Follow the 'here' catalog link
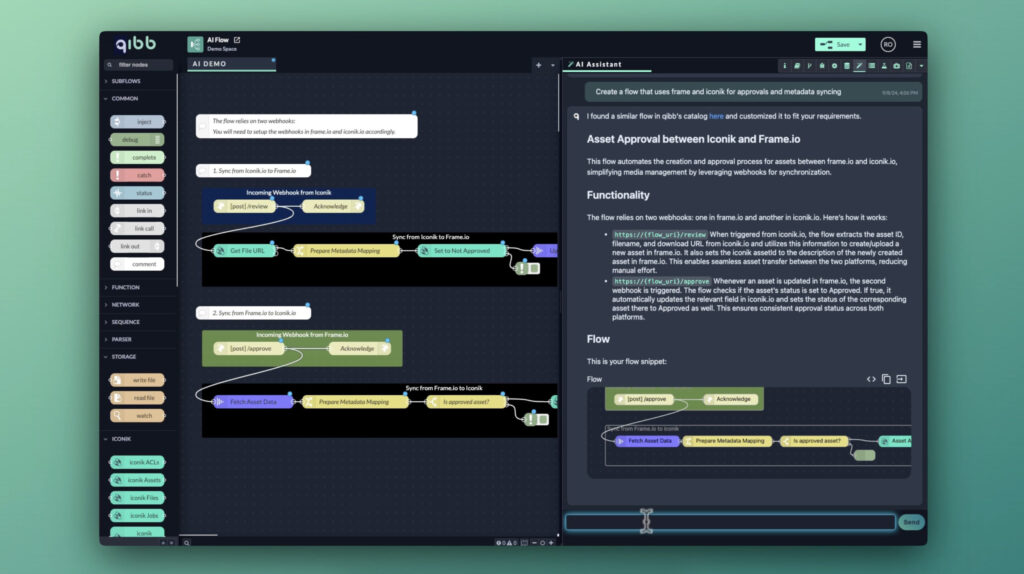Viewport: 1024px width, 574px height. pos(716,116)
